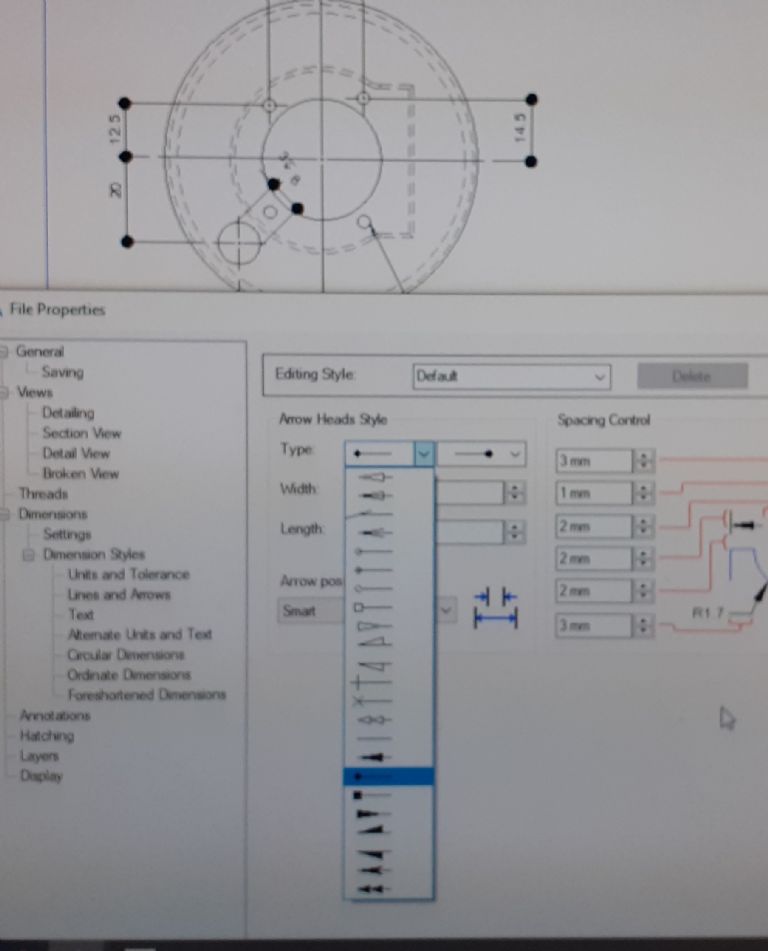Open Section View settings
768x951 pixels.
pos(82,433)
